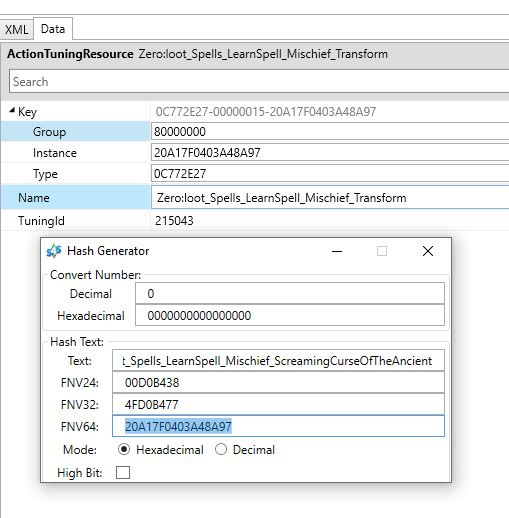Select Decimal mode radio button
Viewport: 509px width, 518px height.
pos(221,449)
